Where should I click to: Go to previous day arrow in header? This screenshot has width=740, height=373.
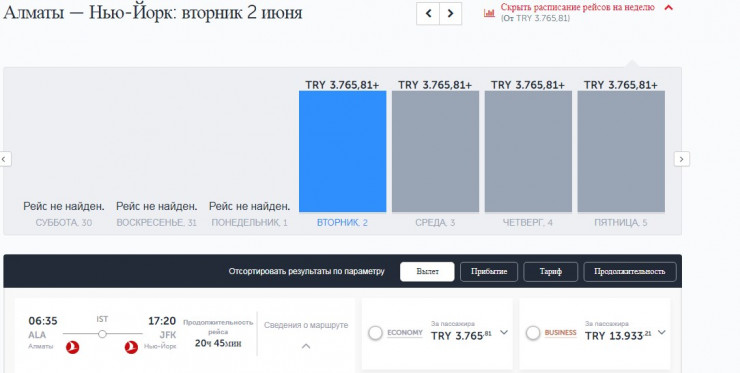point(428,14)
